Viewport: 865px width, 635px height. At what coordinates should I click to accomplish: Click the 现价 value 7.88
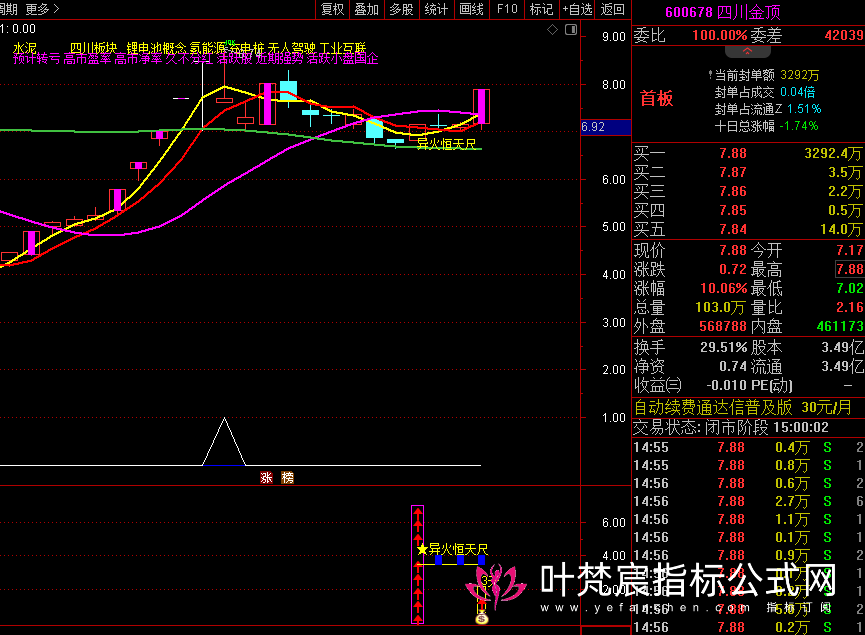click(x=733, y=250)
